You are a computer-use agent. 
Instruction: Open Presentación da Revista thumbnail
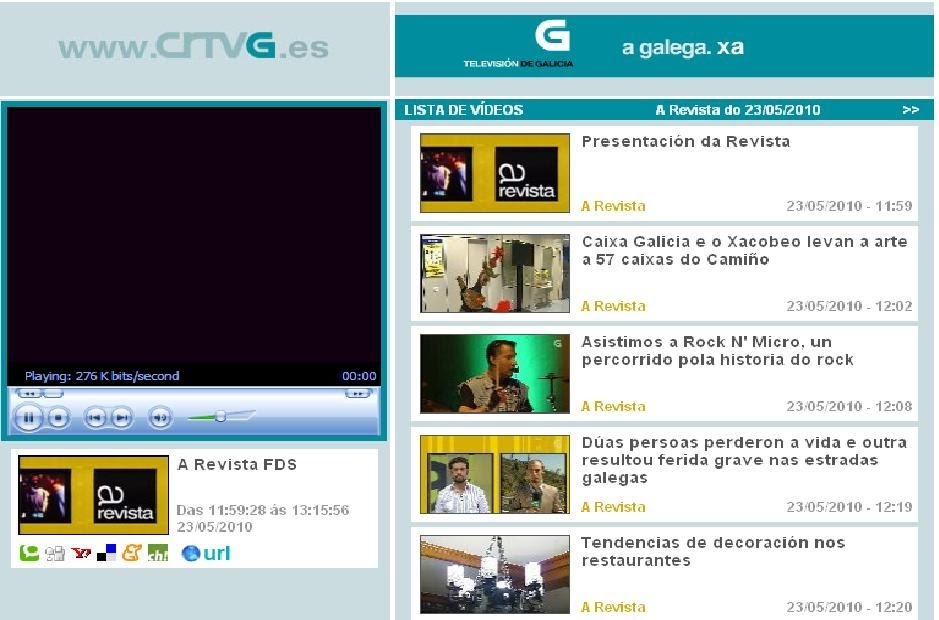coord(495,173)
